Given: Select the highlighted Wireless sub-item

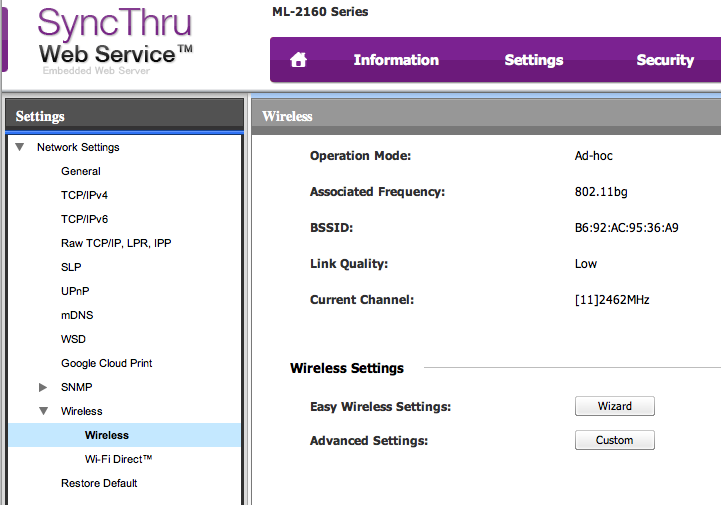Looking at the screenshot, I should click(124, 435).
